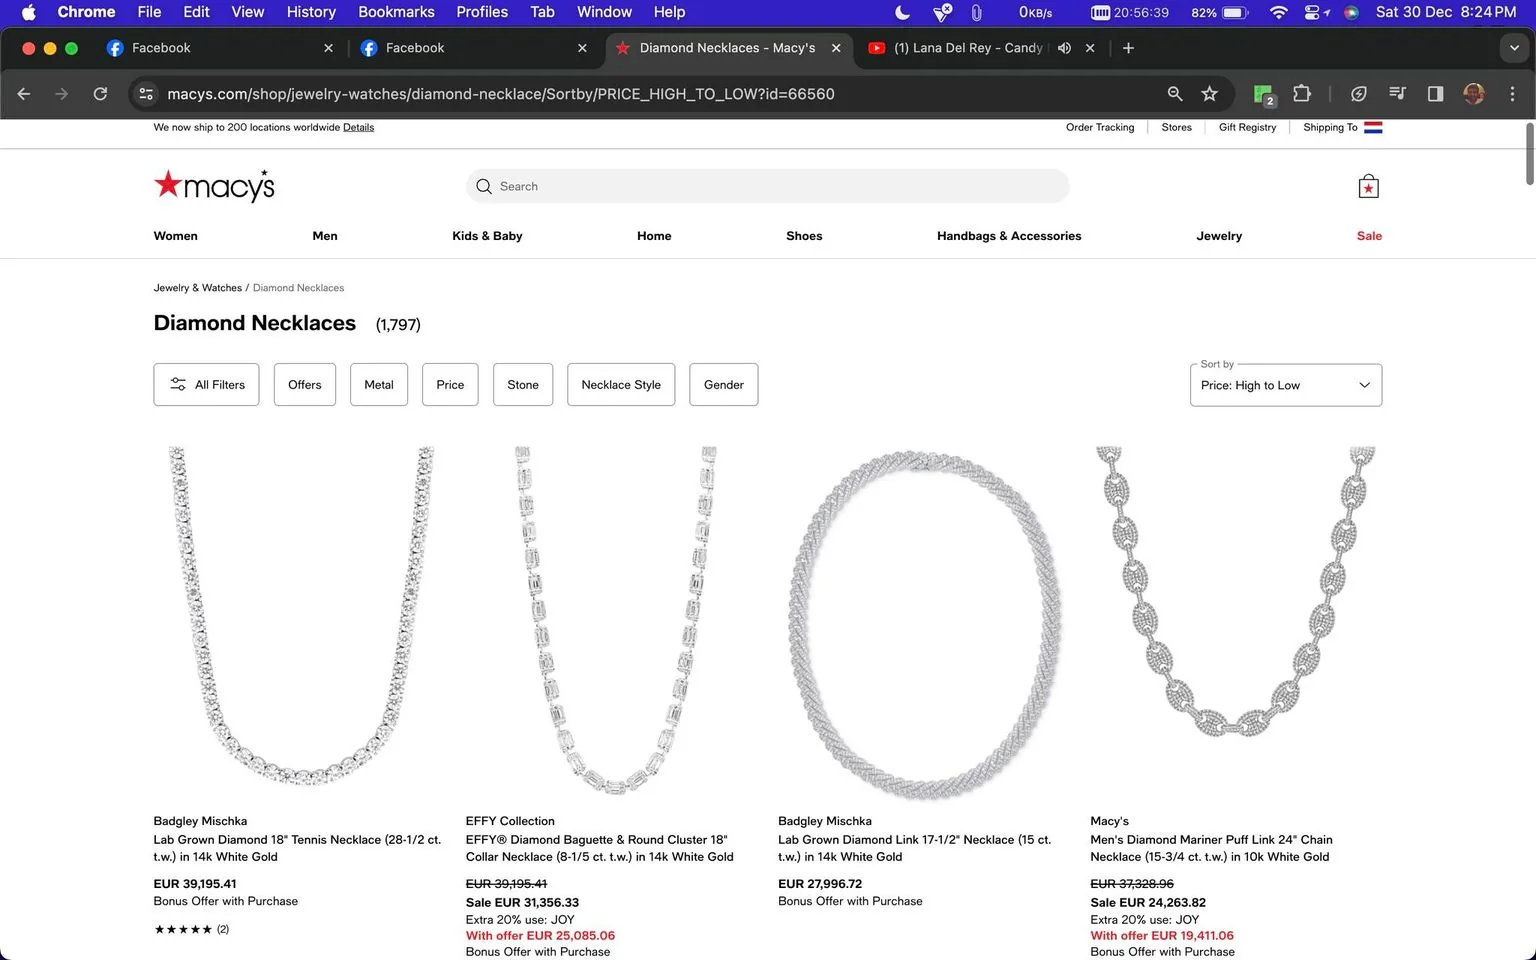Open Chrome three-dot menu
This screenshot has height=960, width=1536.
(1512, 94)
